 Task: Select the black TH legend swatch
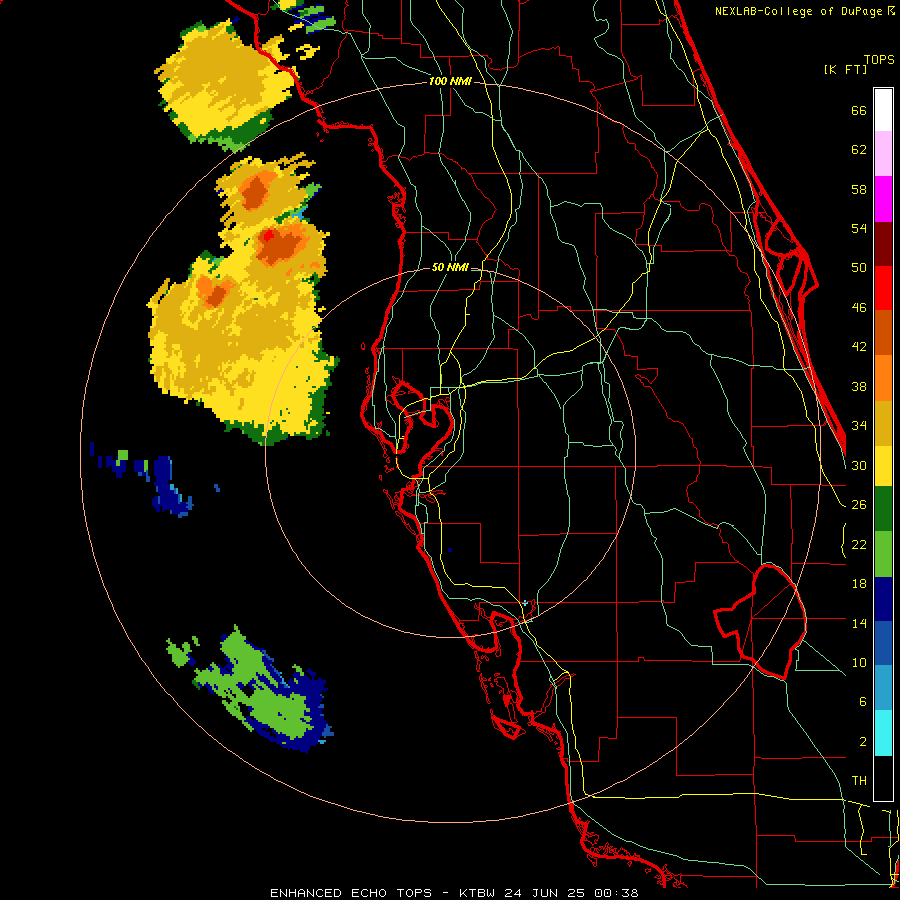point(883,778)
